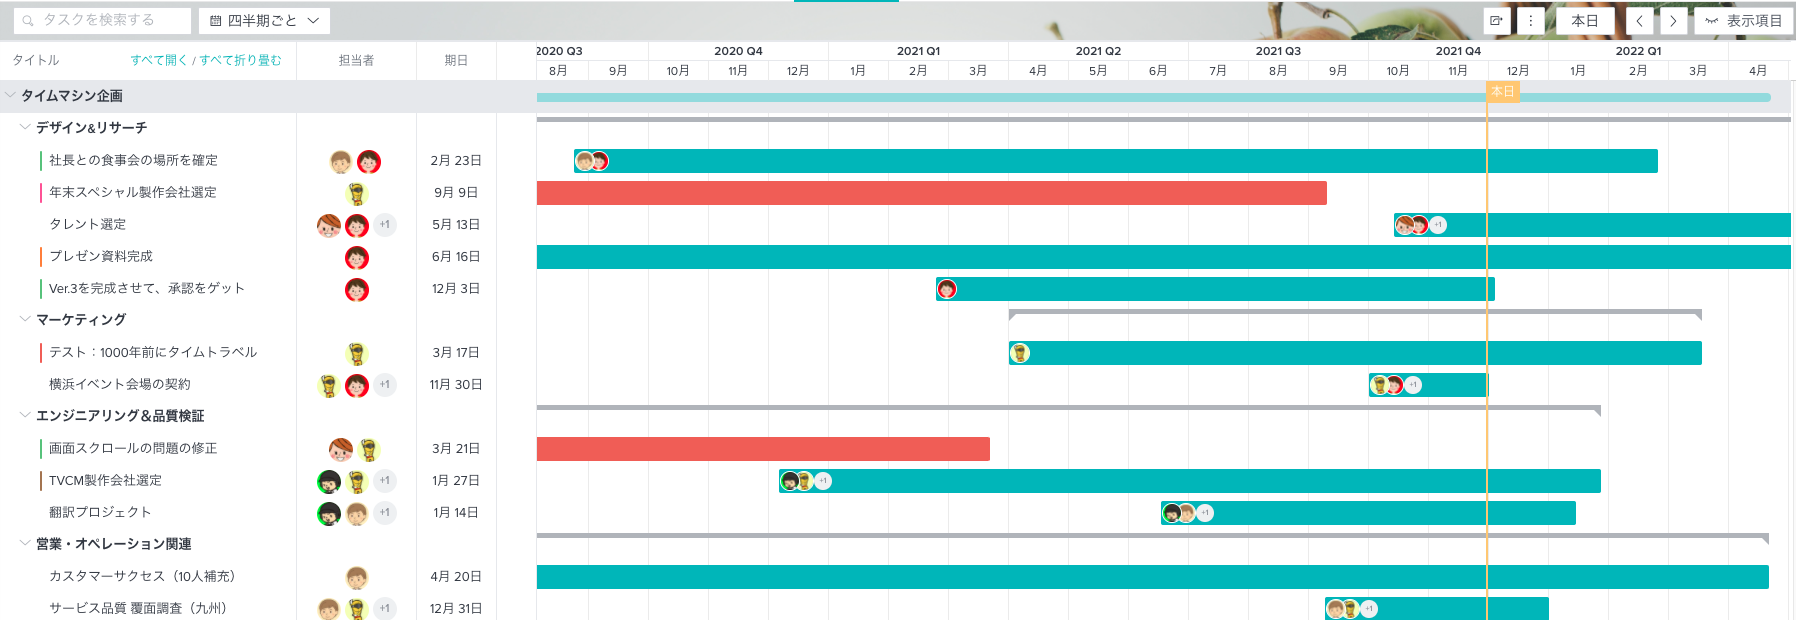Click the 期日 column header

coord(456,60)
